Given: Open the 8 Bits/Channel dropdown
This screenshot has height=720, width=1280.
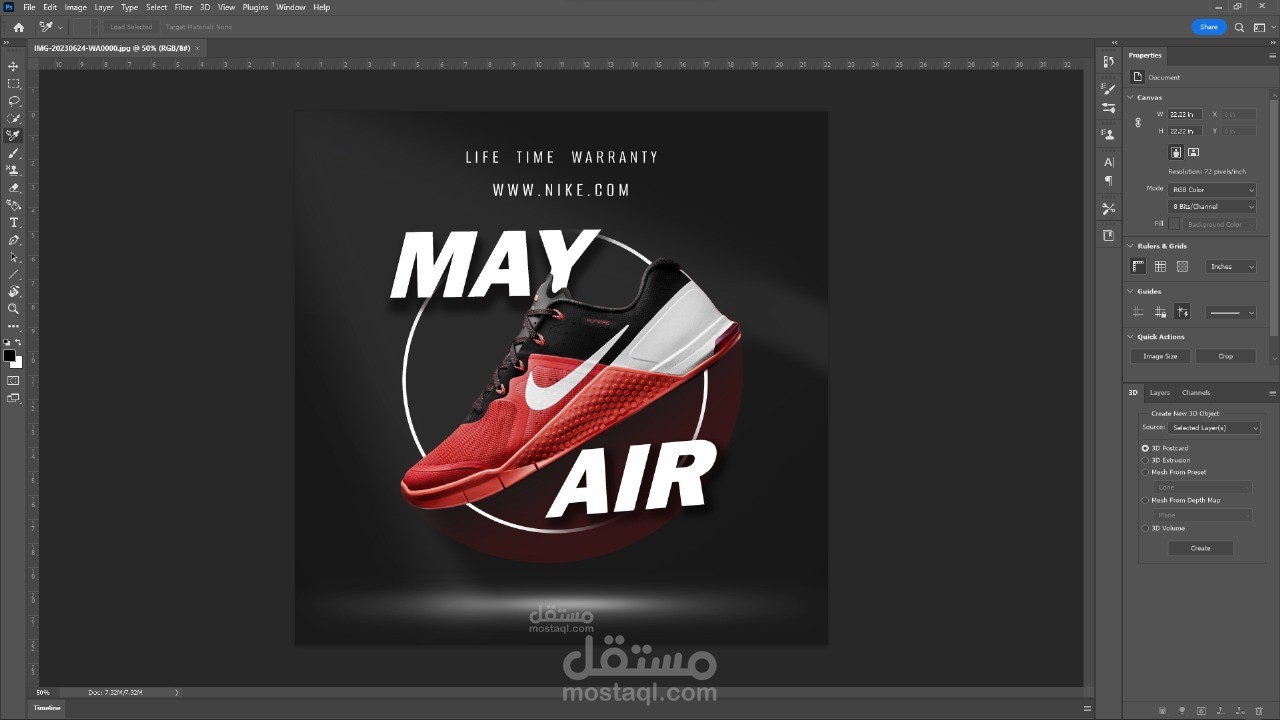Looking at the screenshot, I should [1213, 207].
